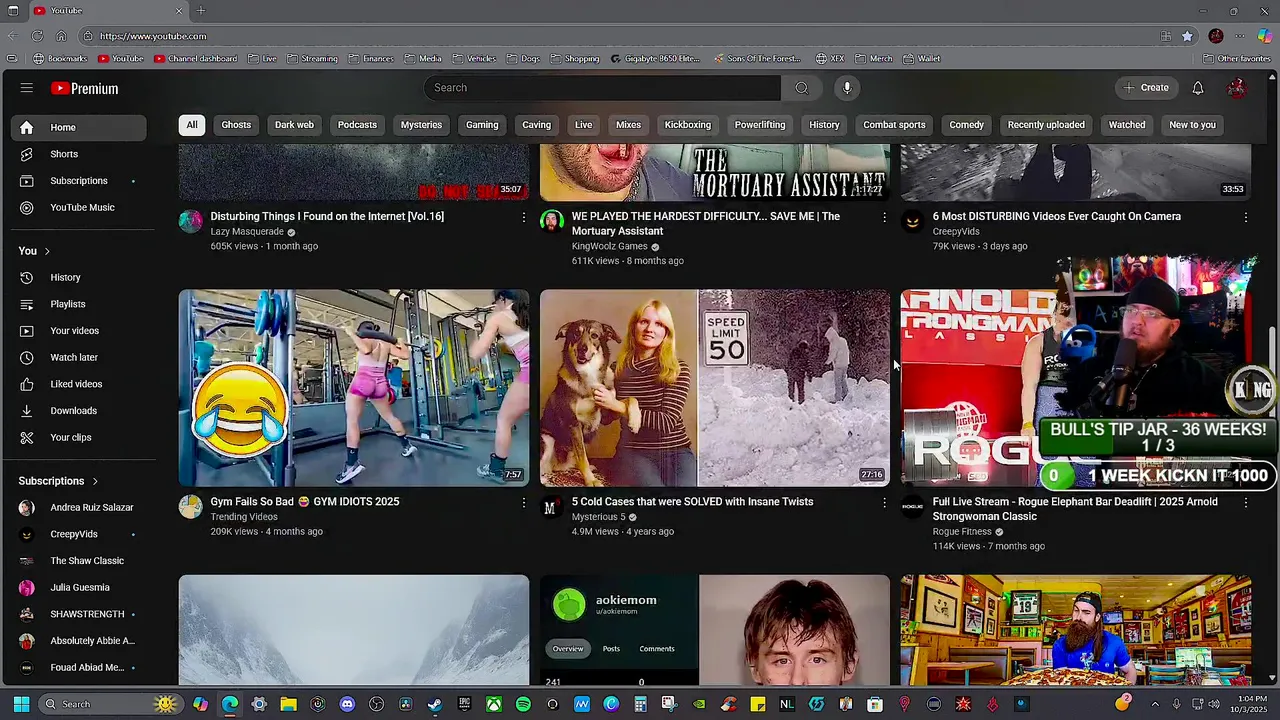Viewport: 1280px width, 720px height.
Task: Open more options for 5 Cold Cases video
Action: (884, 502)
